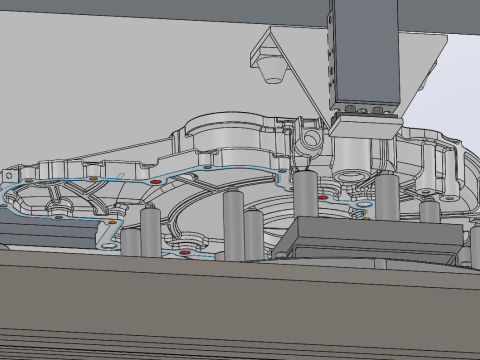Select the conical stop under the triangular bracket
The image size is (480, 360).
click(274, 71)
